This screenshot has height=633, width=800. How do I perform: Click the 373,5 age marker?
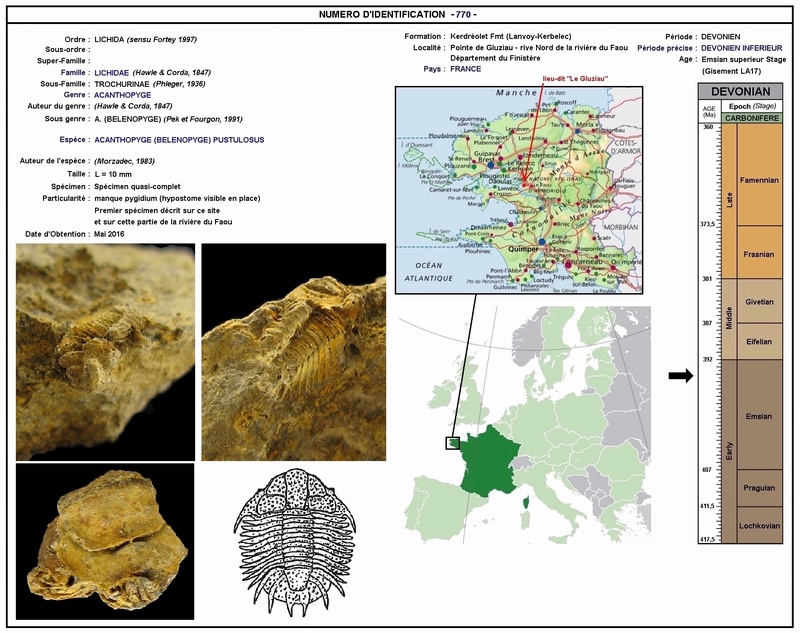pyautogui.click(x=710, y=224)
